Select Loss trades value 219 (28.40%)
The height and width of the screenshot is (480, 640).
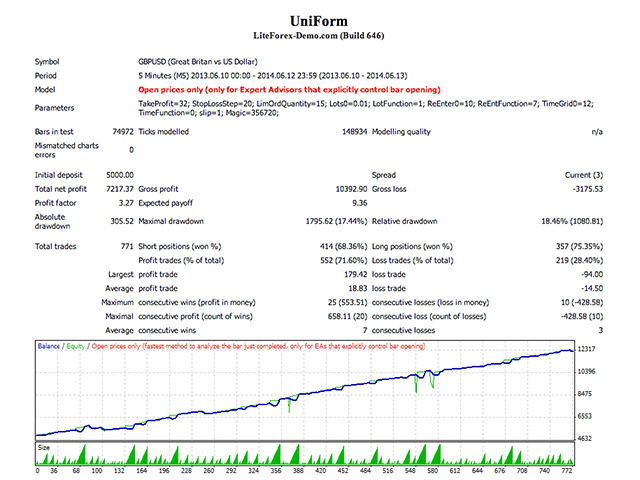[x=579, y=260]
